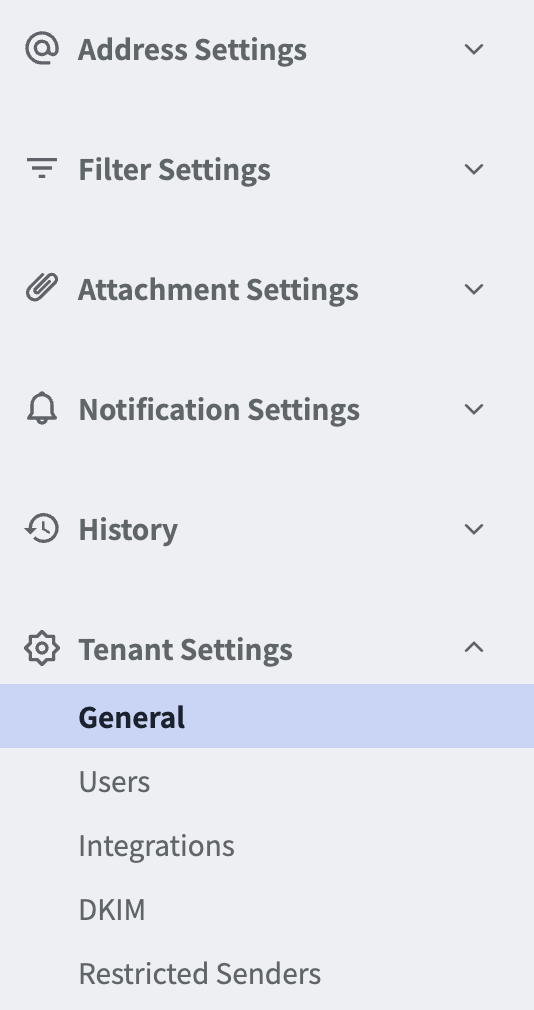Click the Tenant Settings gear icon
This screenshot has width=534, height=1010.
pos(42,649)
